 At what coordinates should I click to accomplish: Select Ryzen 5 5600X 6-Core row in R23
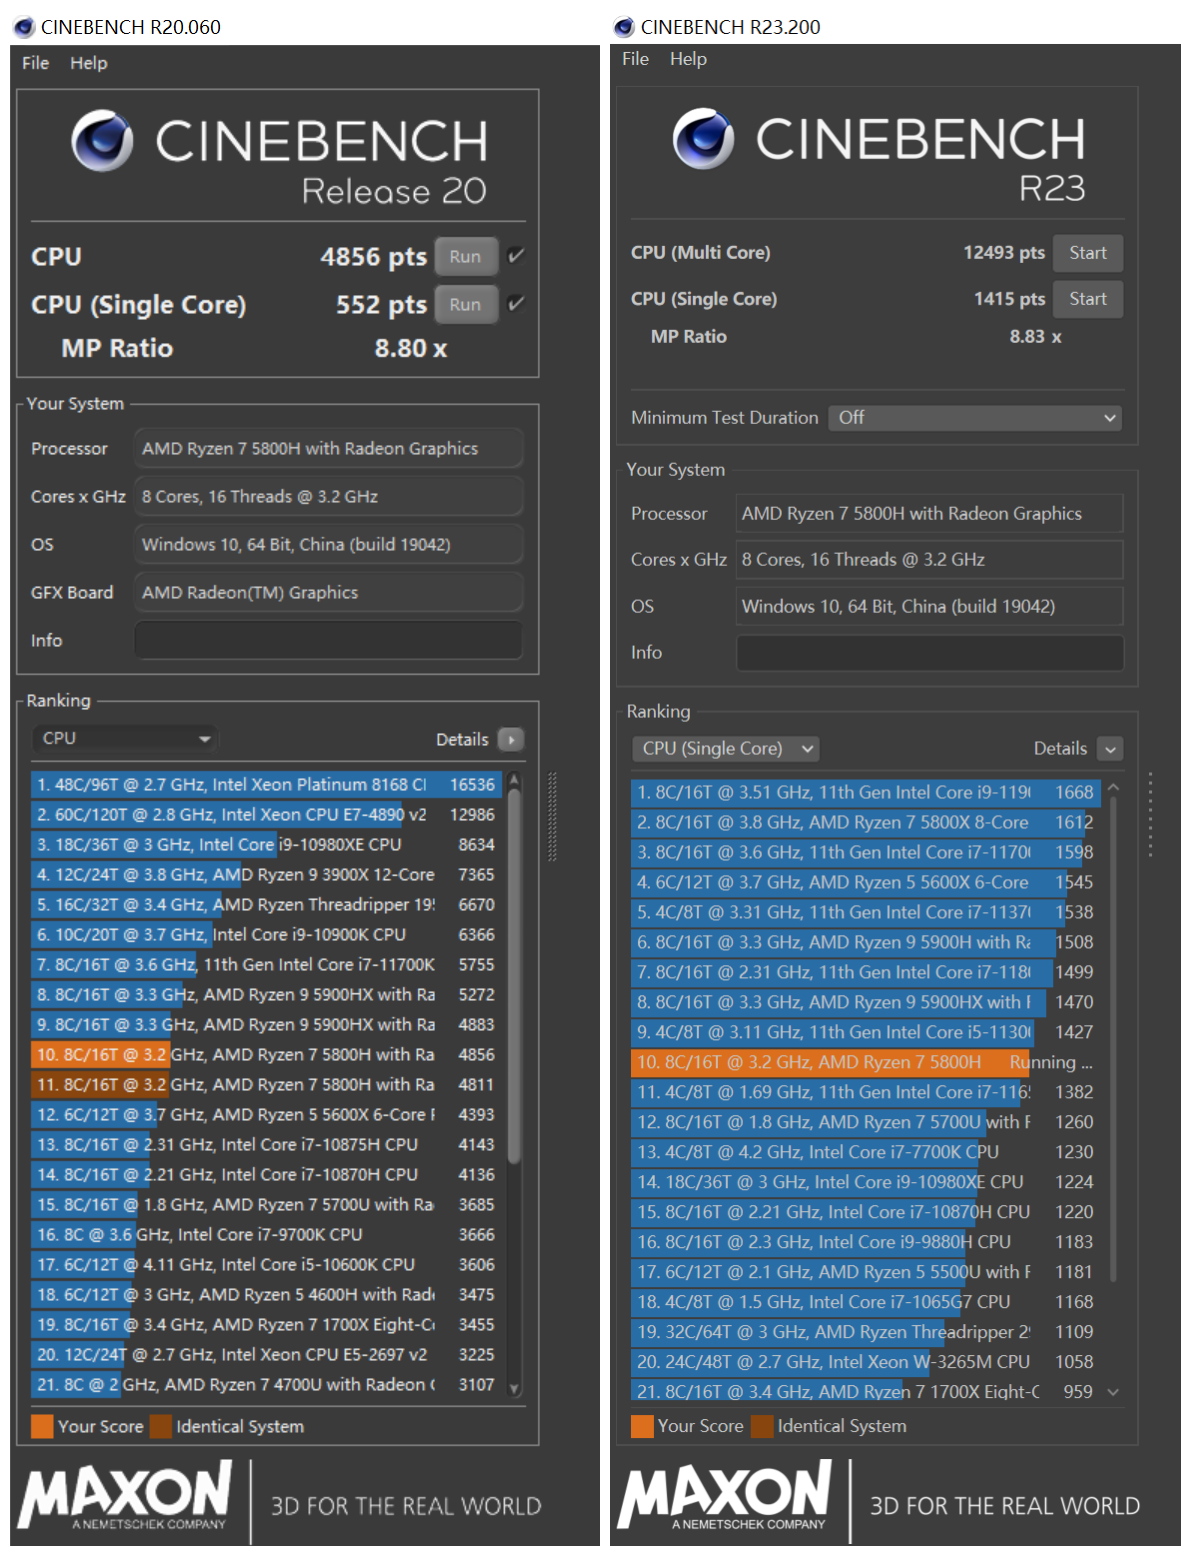click(x=866, y=883)
